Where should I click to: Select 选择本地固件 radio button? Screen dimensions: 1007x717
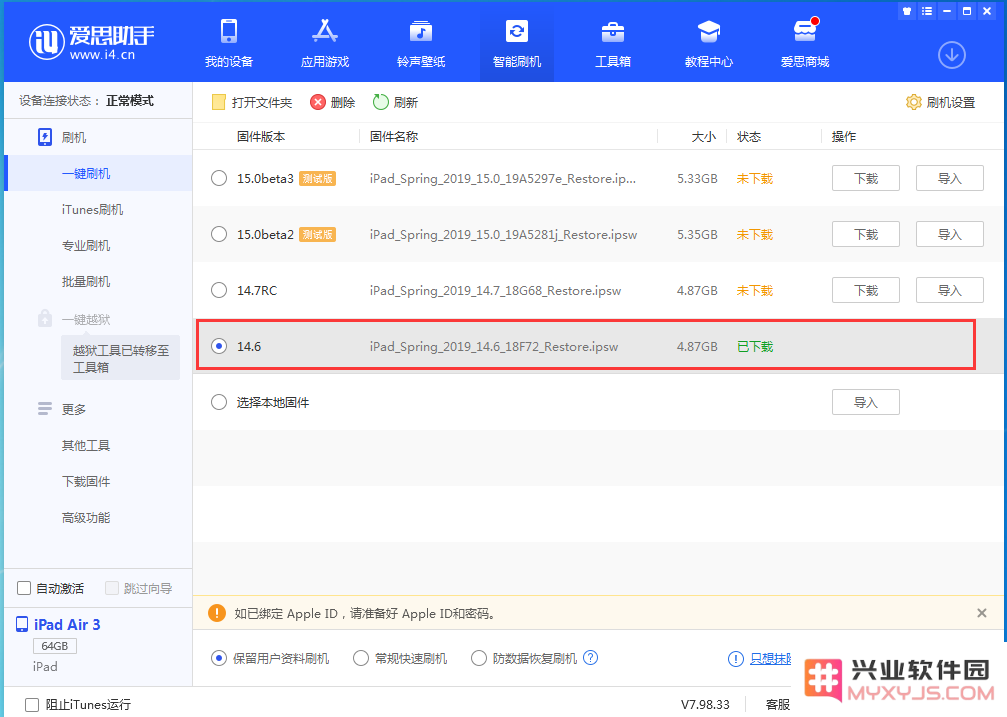tap(219, 402)
